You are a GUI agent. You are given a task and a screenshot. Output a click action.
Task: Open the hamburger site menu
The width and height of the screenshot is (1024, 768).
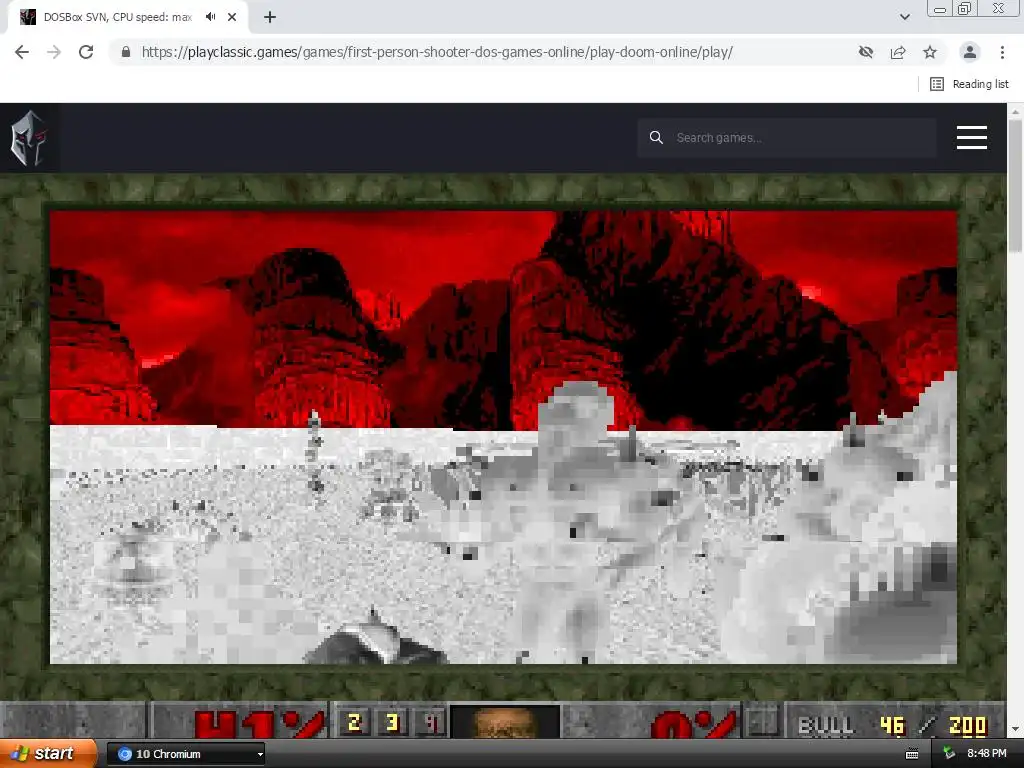972,138
